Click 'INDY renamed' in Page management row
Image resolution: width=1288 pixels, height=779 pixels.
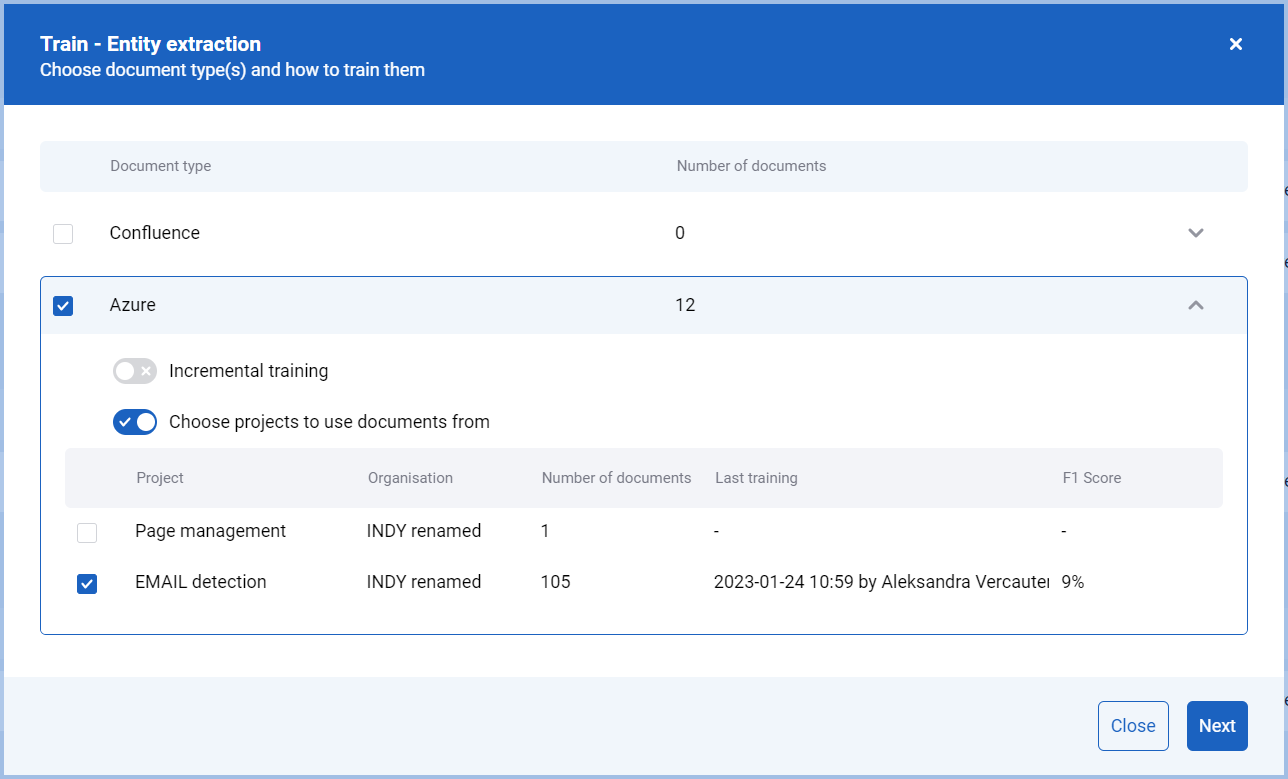pos(424,531)
